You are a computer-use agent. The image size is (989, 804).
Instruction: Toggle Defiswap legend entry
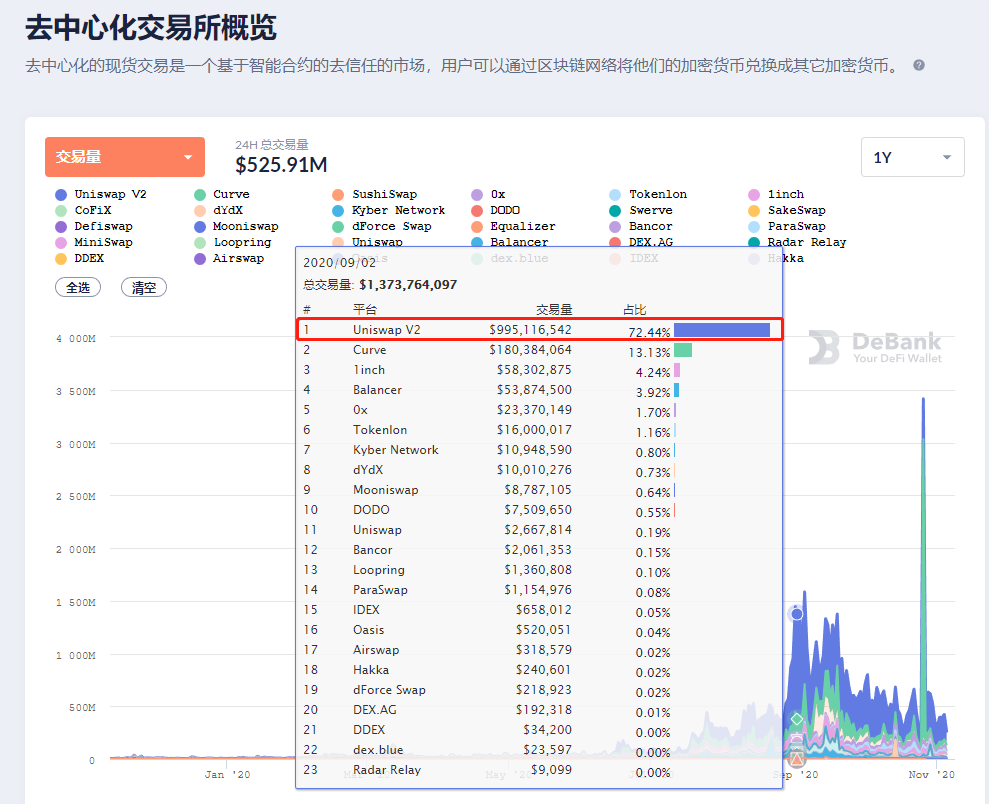pyautogui.click(x=94, y=226)
